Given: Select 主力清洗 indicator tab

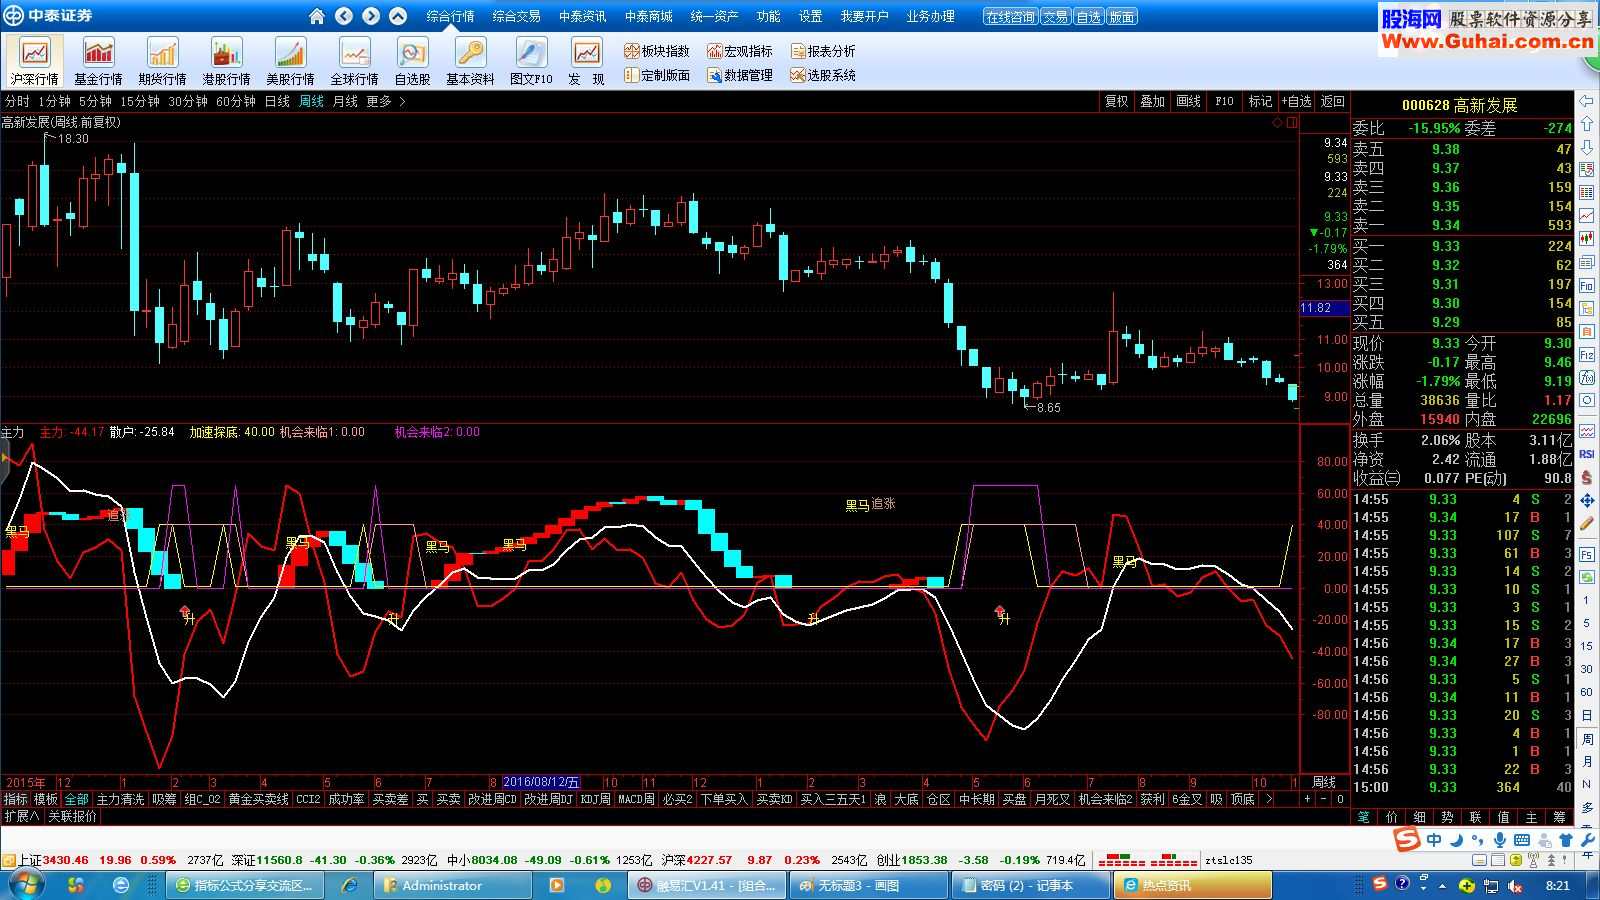Looking at the screenshot, I should click(x=120, y=799).
